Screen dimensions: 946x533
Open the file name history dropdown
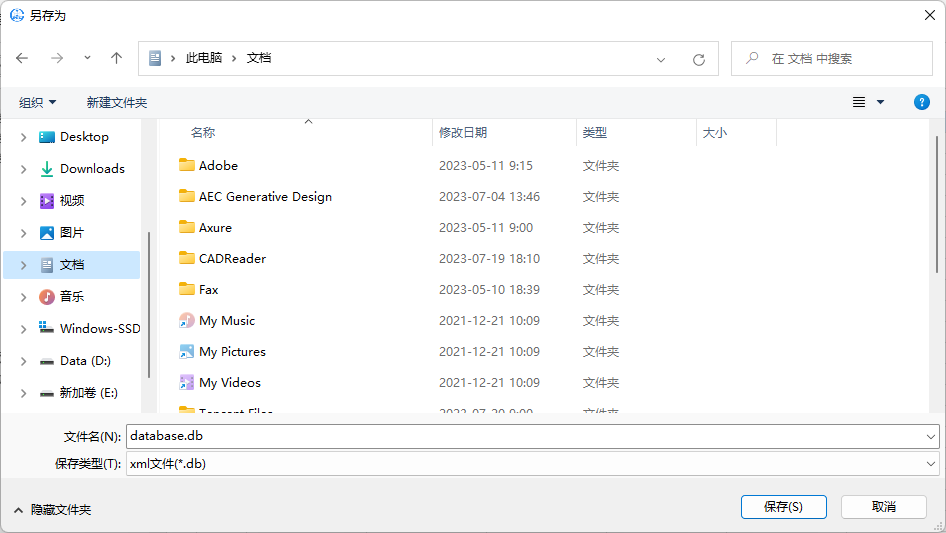931,437
